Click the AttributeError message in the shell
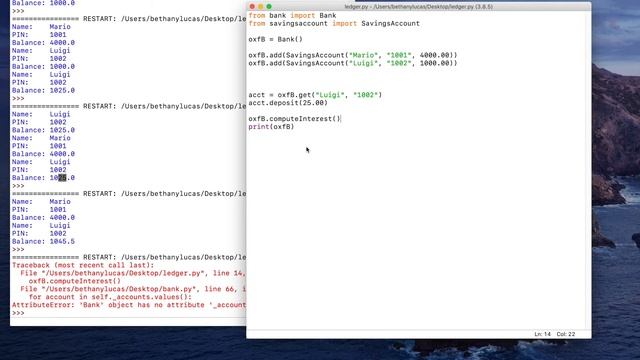The width and height of the screenshot is (640, 360). coord(129,305)
